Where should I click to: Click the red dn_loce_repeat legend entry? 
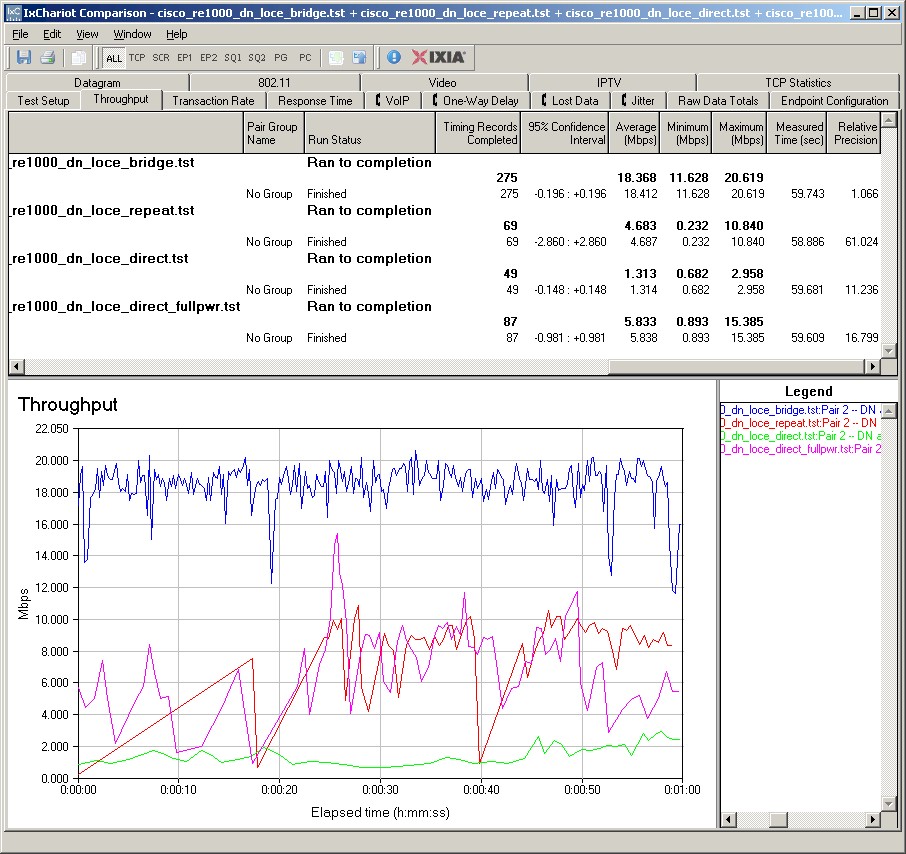pos(800,423)
